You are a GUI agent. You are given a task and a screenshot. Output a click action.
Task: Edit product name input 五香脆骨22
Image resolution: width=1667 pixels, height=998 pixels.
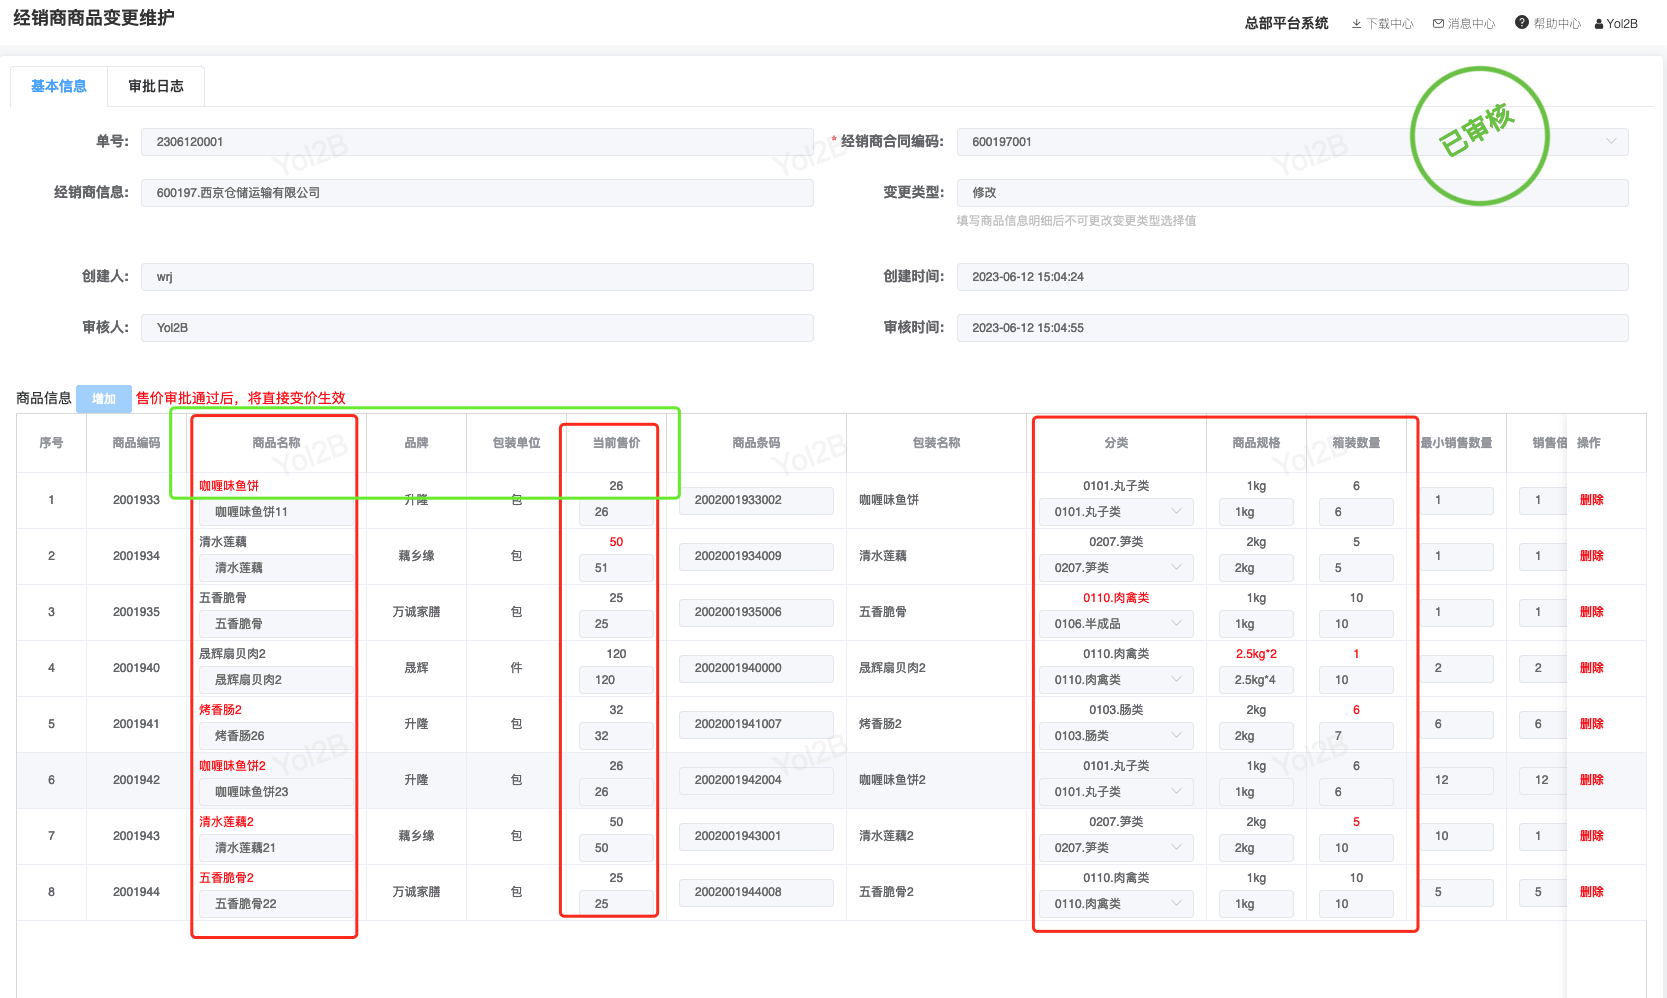click(x=276, y=904)
